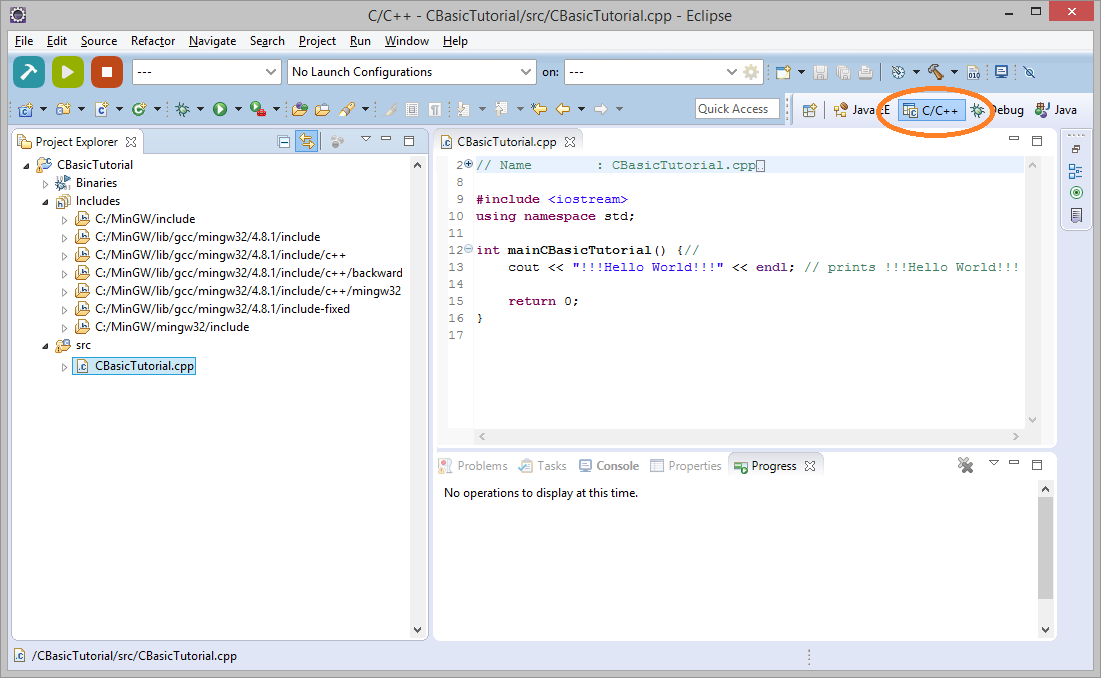Expand the Run toolbar icon dropdown arrow

tap(238, 109)
